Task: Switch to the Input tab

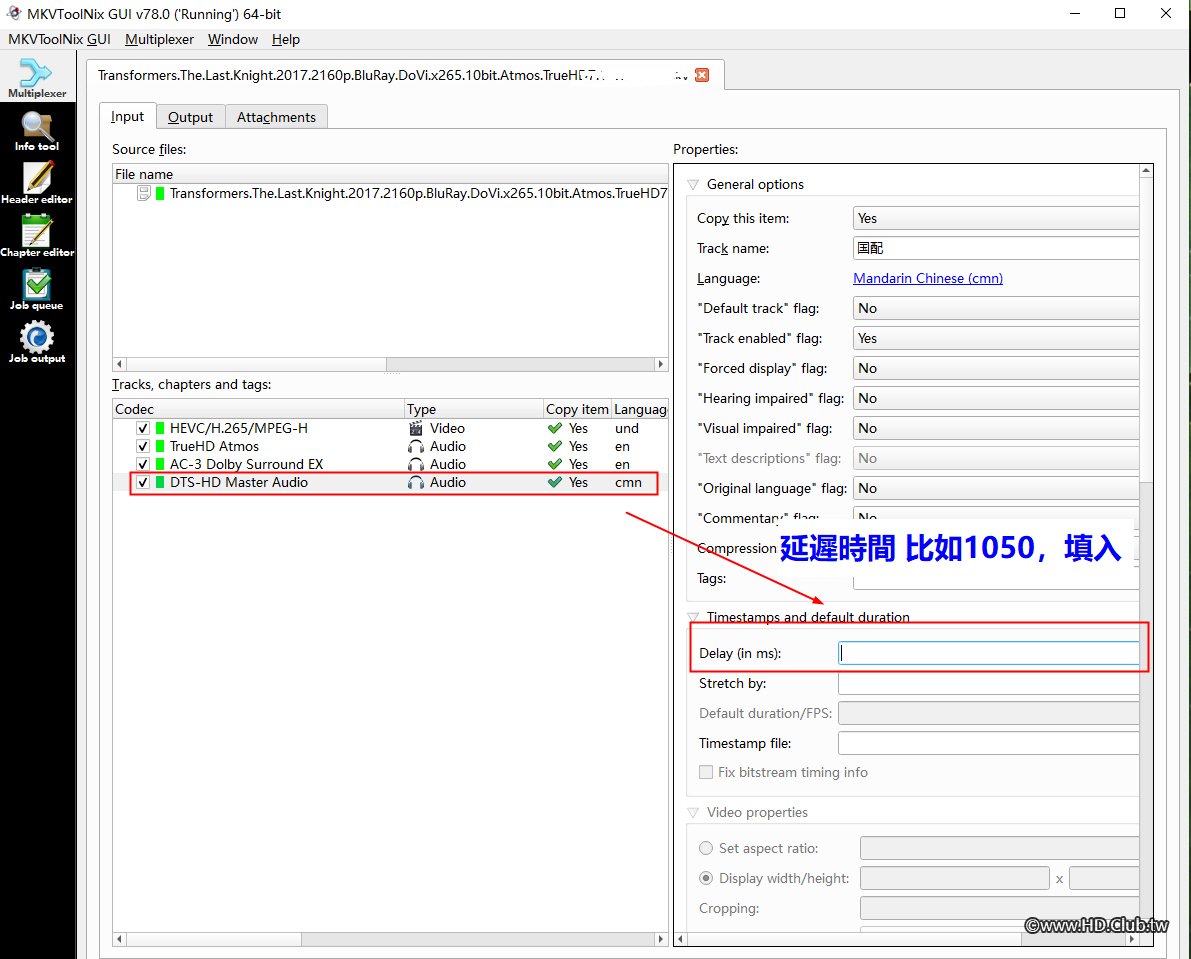Action: 128,117
